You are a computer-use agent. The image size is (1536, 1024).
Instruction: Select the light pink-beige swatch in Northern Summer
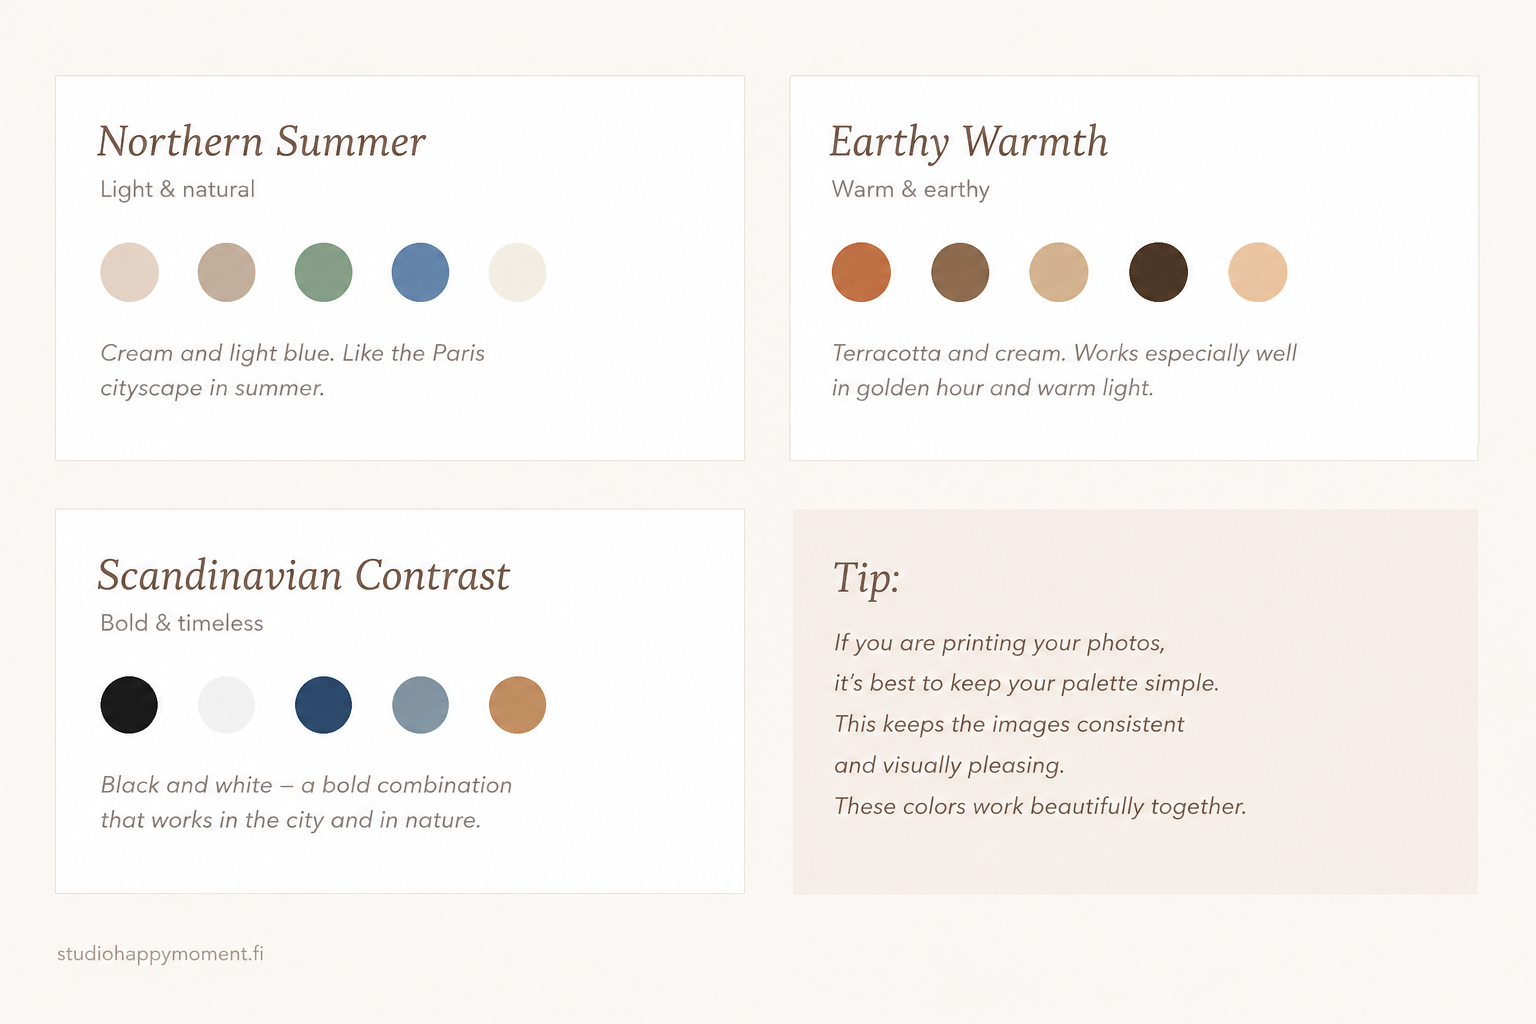coord(129,272)
